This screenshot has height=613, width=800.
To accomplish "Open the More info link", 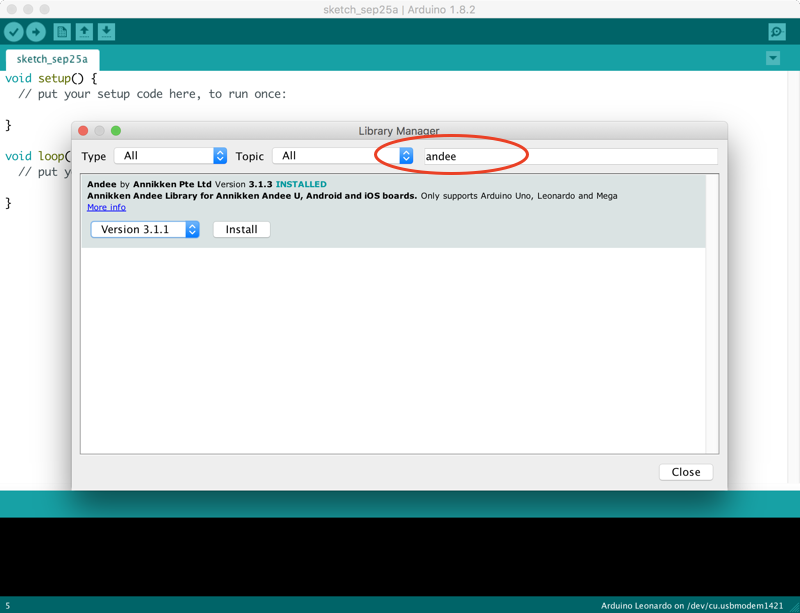I will (106, 207).
